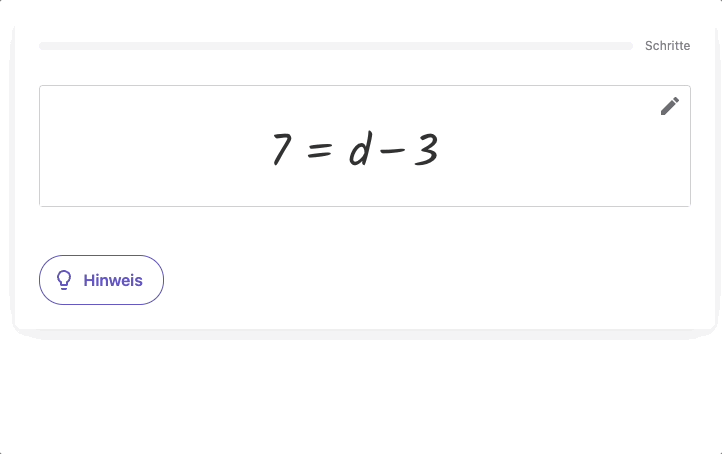Click the word Hinweis text
The width and height of the screenshot is (722, 454).
(x=113, y=280)
